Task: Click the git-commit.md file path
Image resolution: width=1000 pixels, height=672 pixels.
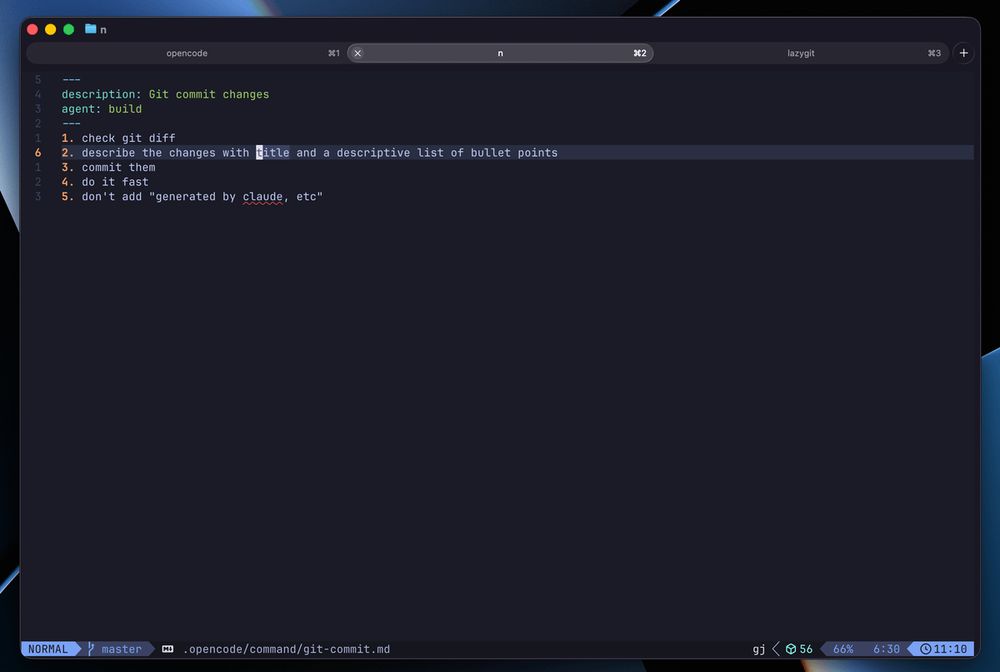Action: point(287,649)
